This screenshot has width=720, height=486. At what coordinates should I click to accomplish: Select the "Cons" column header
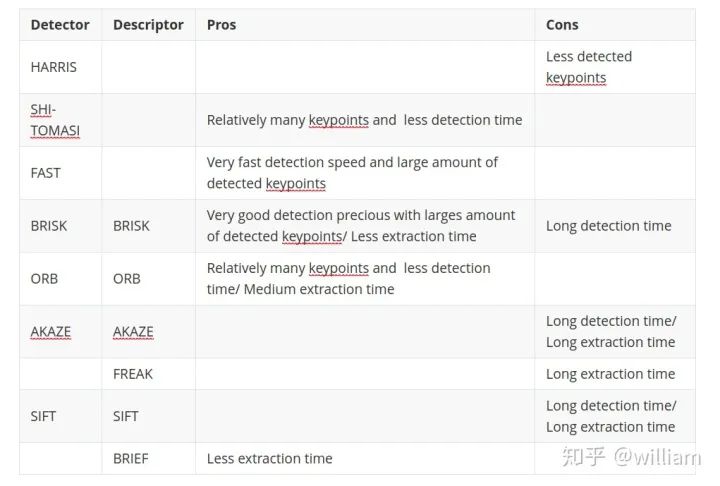coord(562,25)
